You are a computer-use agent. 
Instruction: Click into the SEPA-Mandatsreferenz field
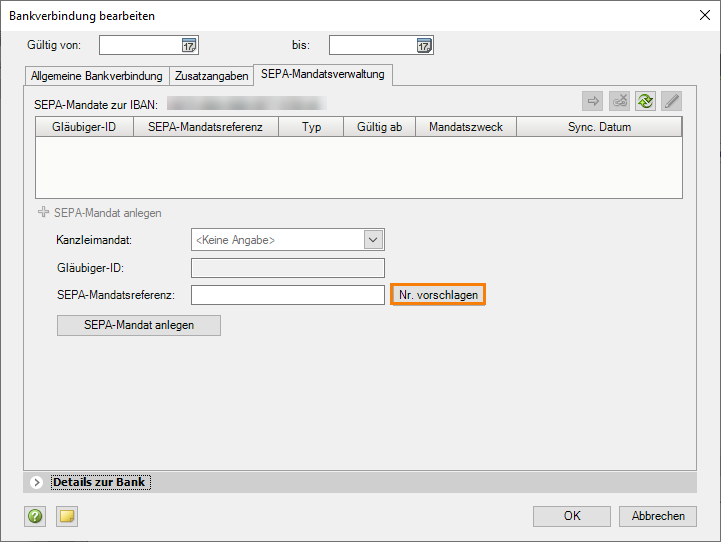tap(287, 295)
